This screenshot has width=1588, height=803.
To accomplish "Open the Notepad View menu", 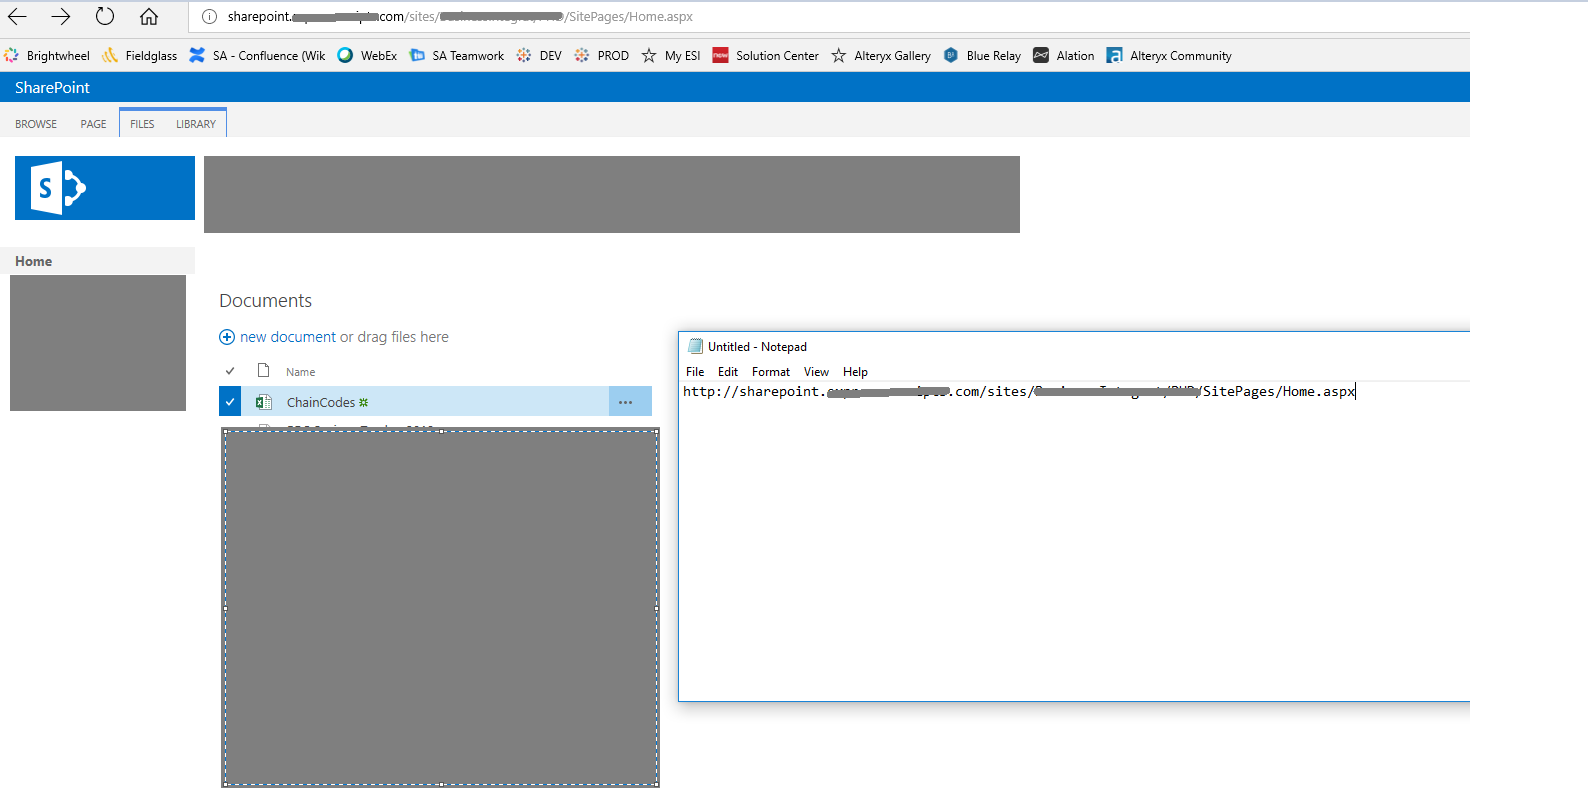I will [x=817, y=372].
